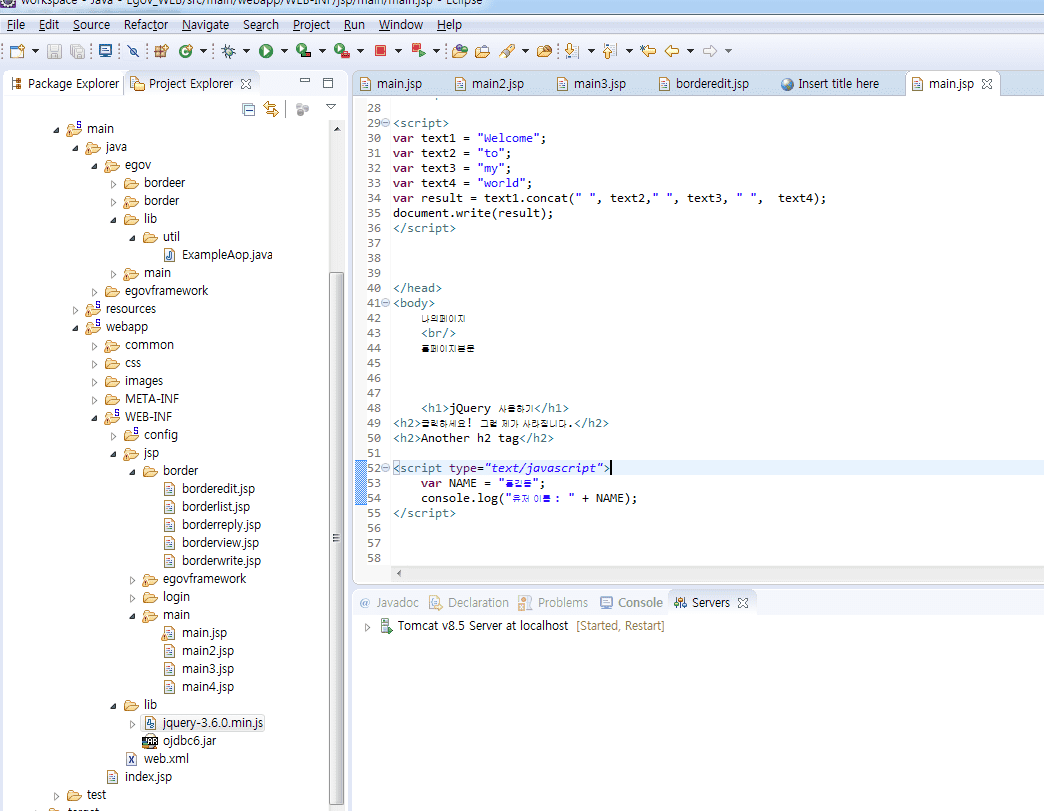1044x811 pixels.
Task: Click the New file wizard icon
Action: click(x=17, y=51)
